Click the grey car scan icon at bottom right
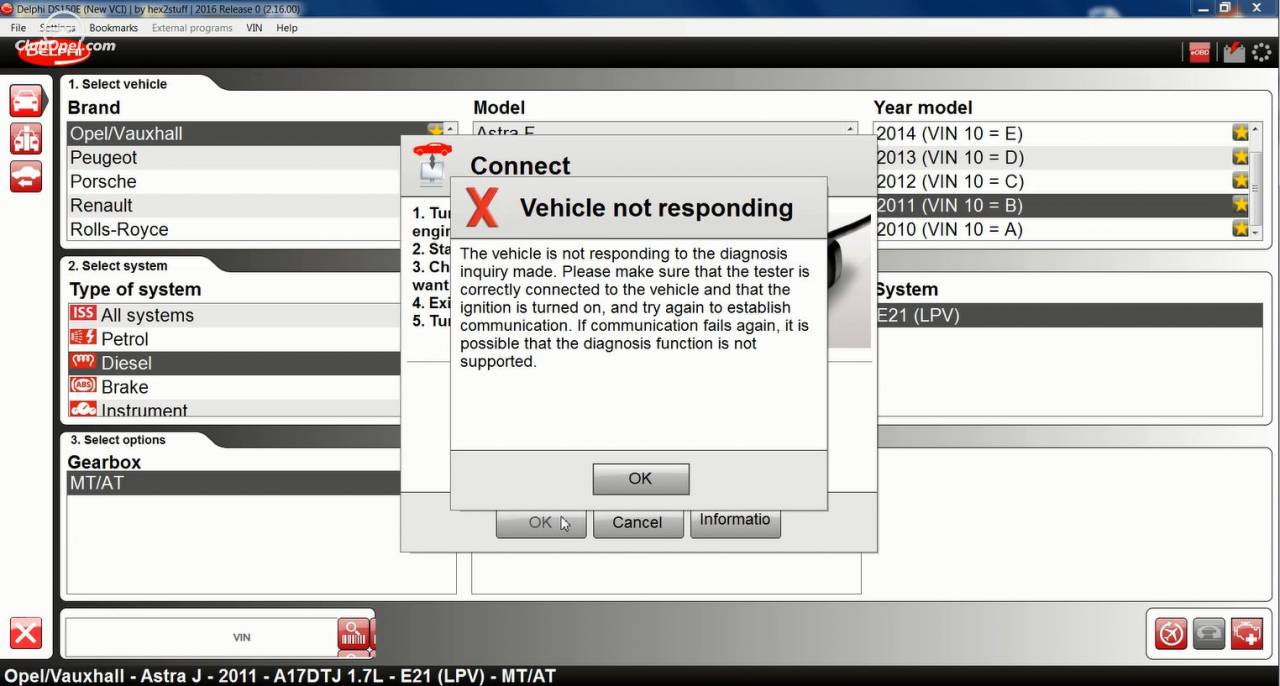The image size is (1280, 686). pyautogui.click(x=1209, y=633)
